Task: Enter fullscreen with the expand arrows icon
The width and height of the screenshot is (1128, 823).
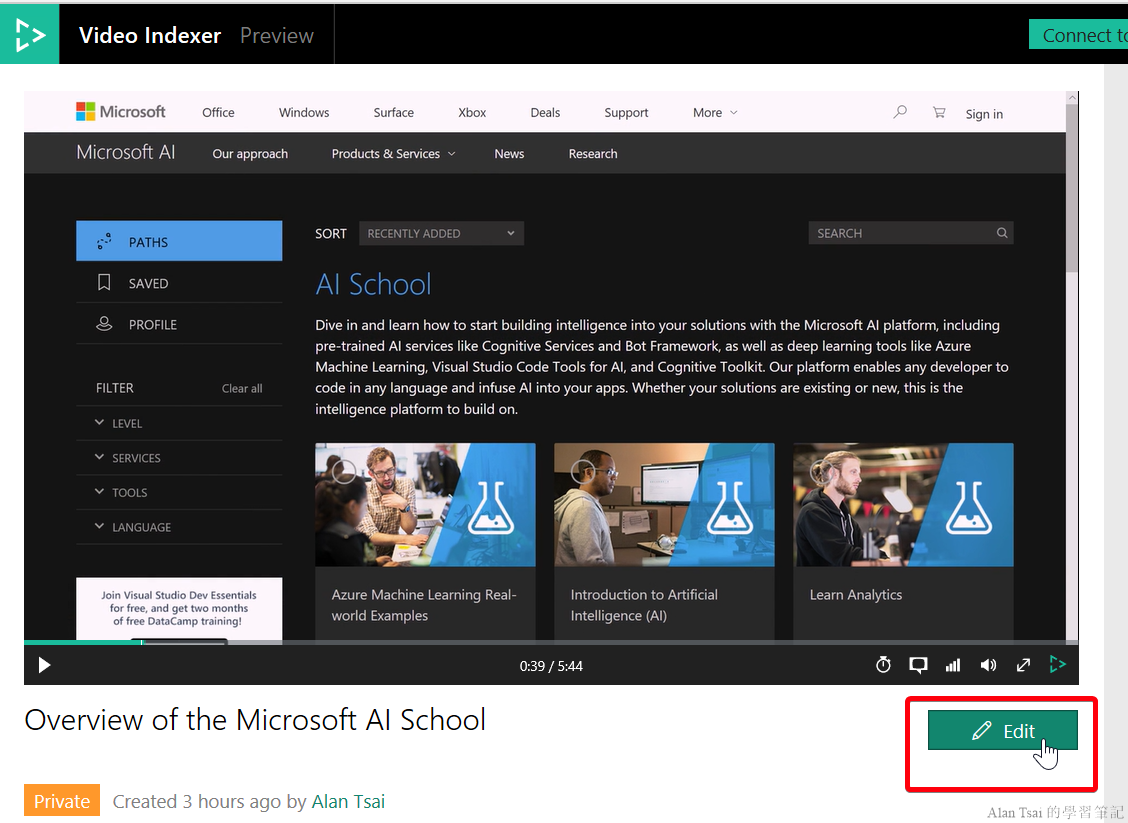Action: coord(1023,665)
